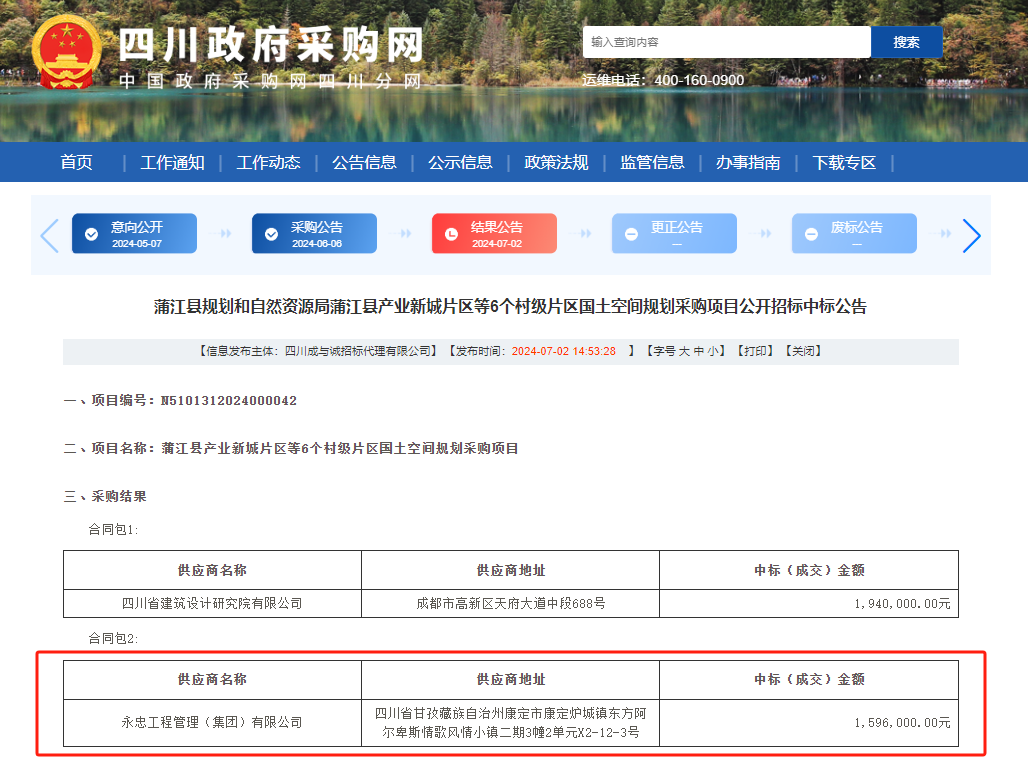Open the 意向公开 timeline step

[134, 234]
